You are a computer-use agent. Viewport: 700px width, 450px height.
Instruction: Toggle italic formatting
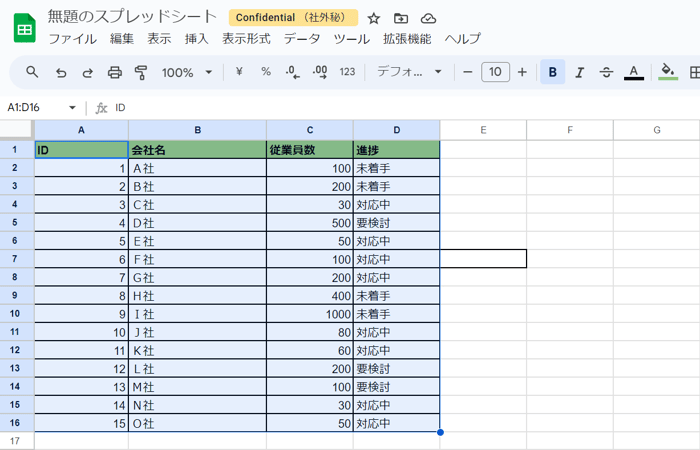[x=579, y=72]
